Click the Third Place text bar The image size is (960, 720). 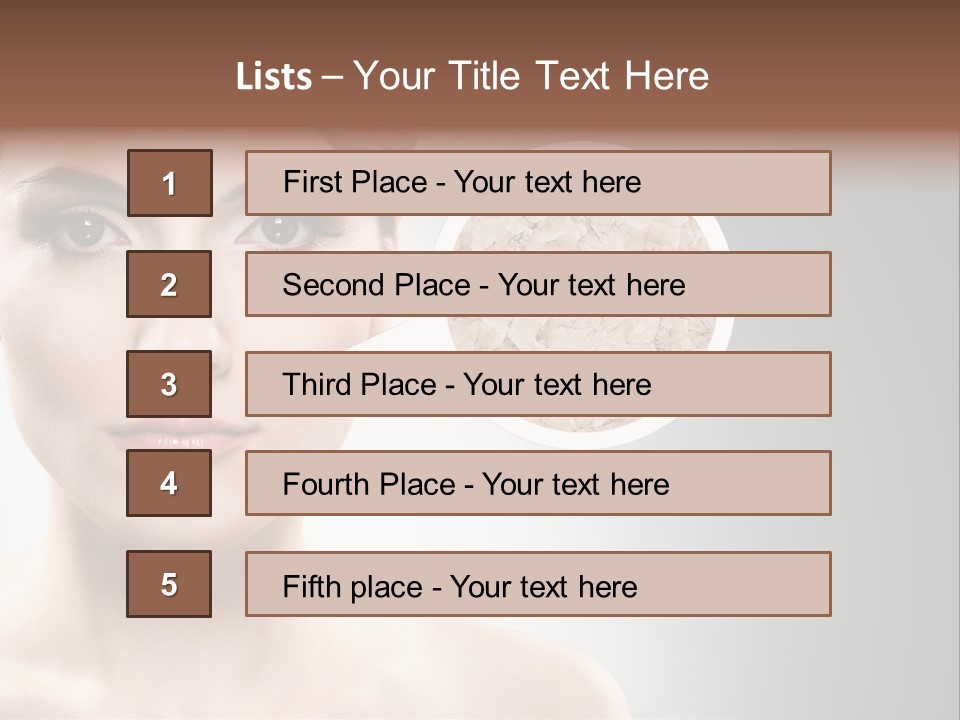[x=538, y=384]
